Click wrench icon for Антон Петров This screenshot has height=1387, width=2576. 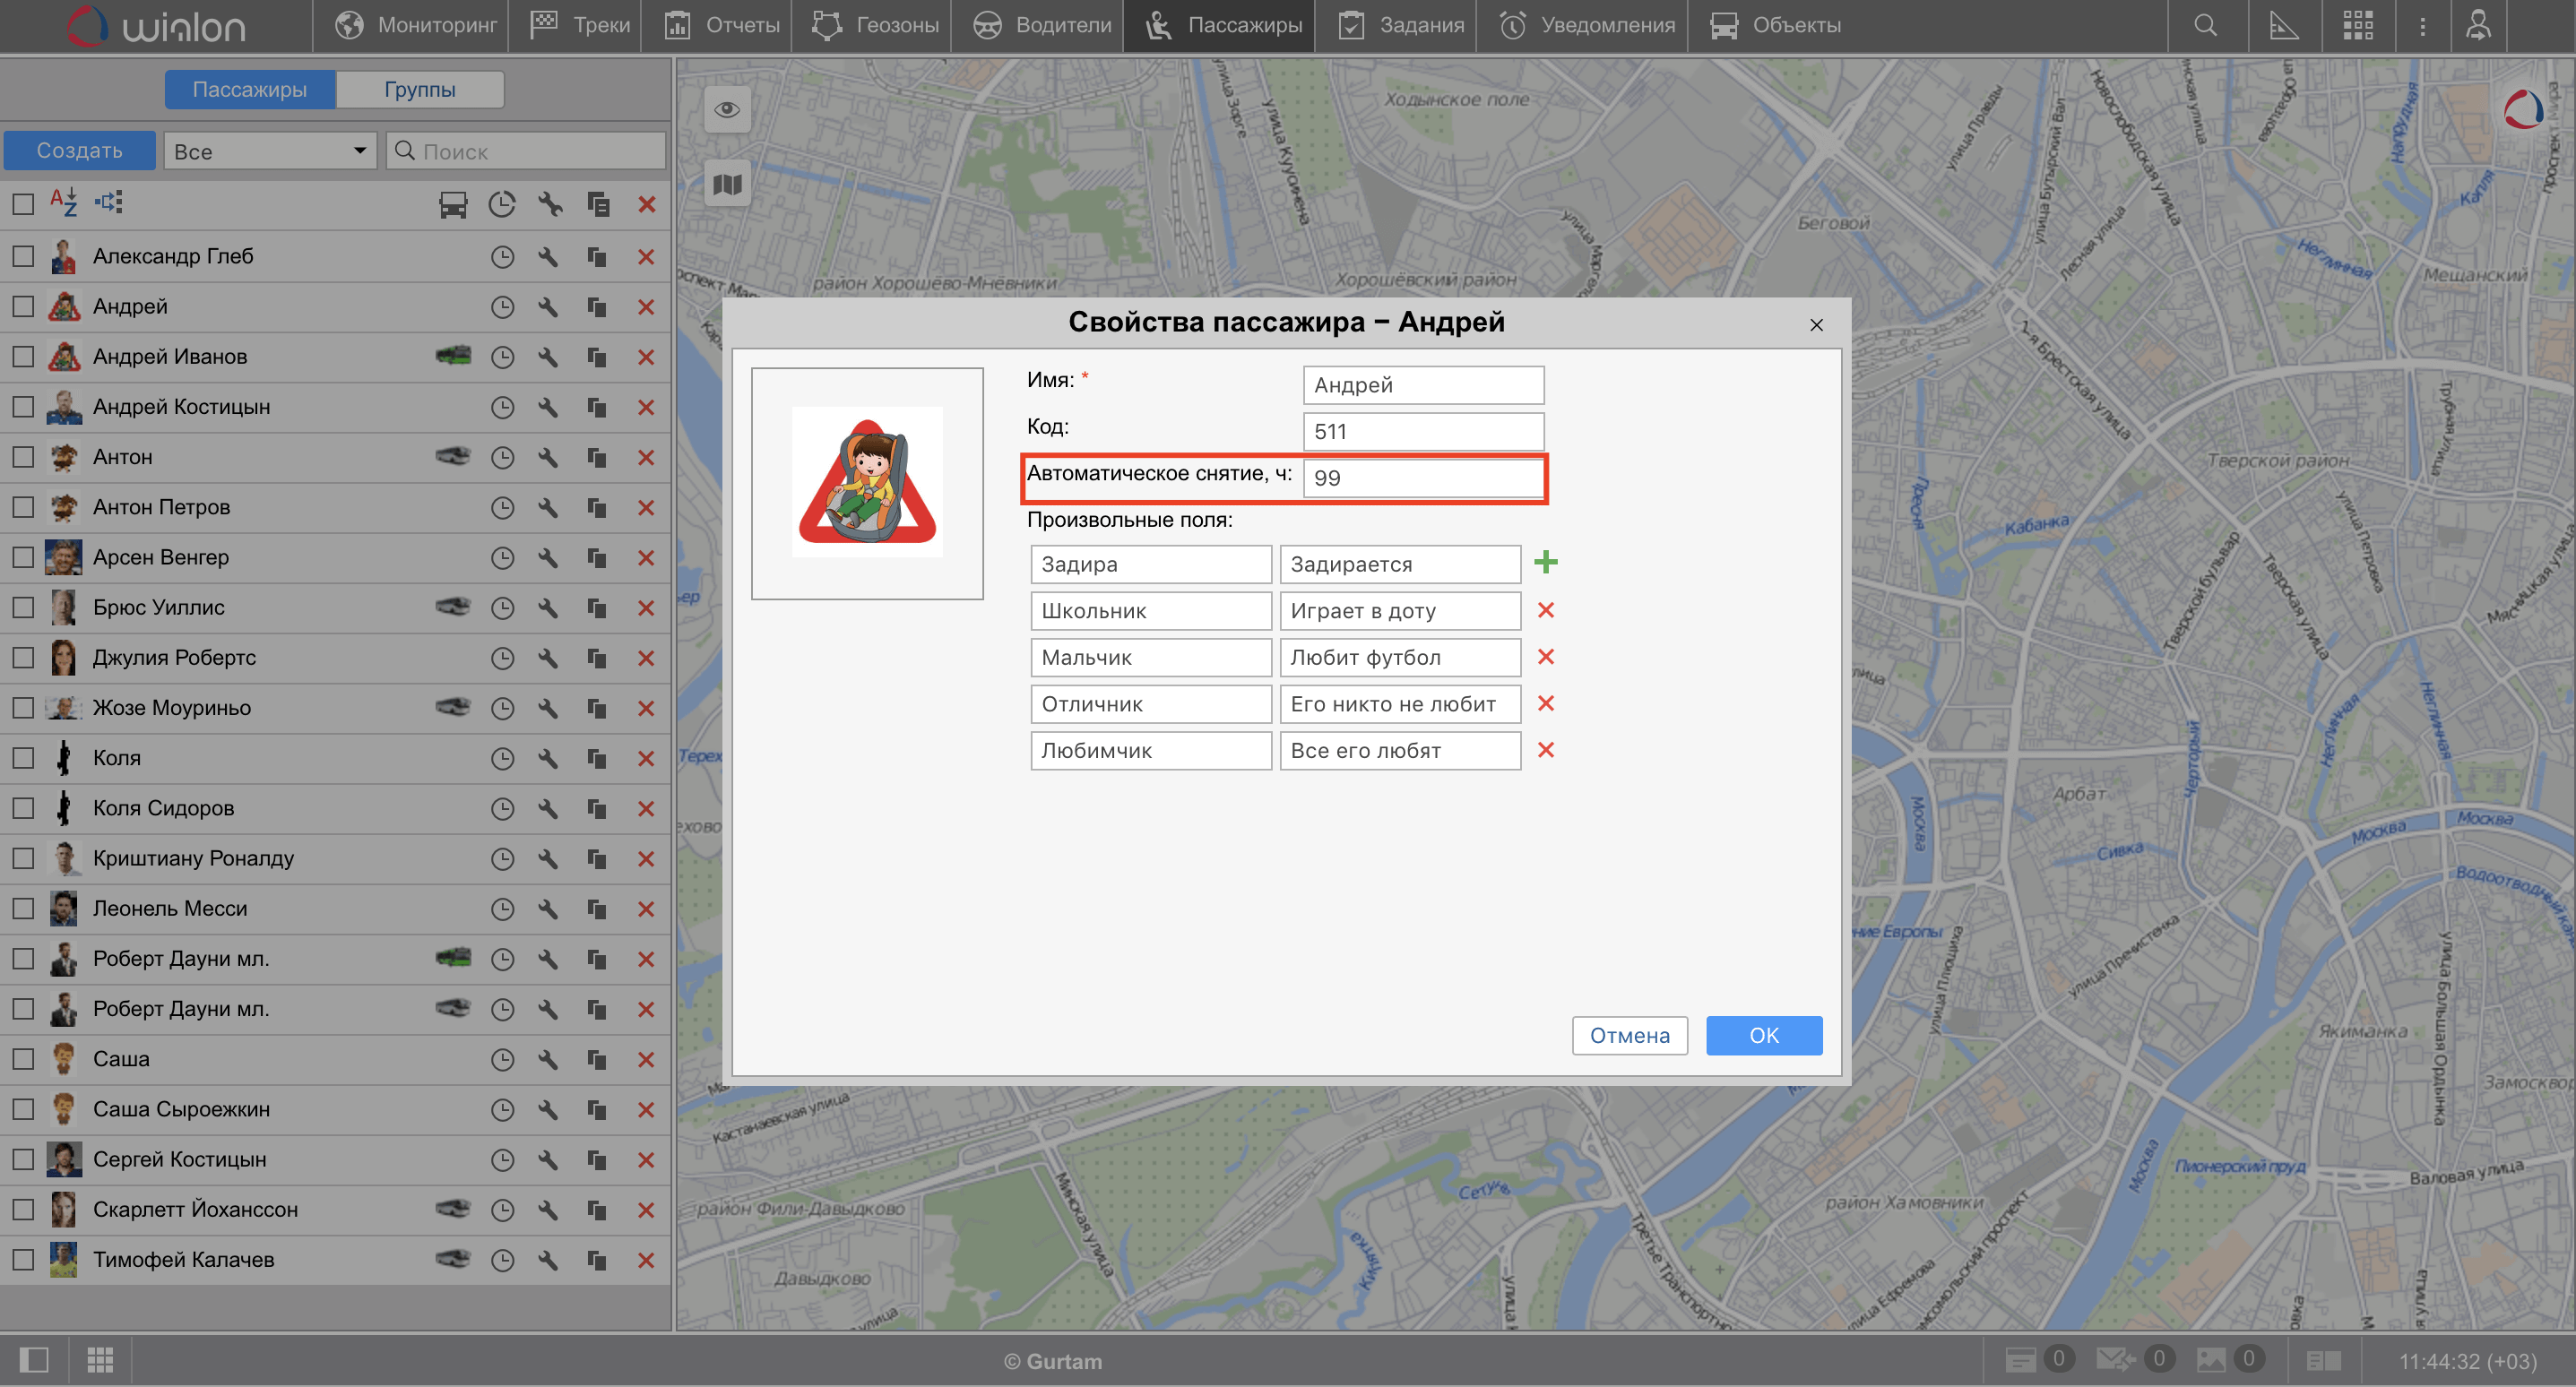pos(547,508)
